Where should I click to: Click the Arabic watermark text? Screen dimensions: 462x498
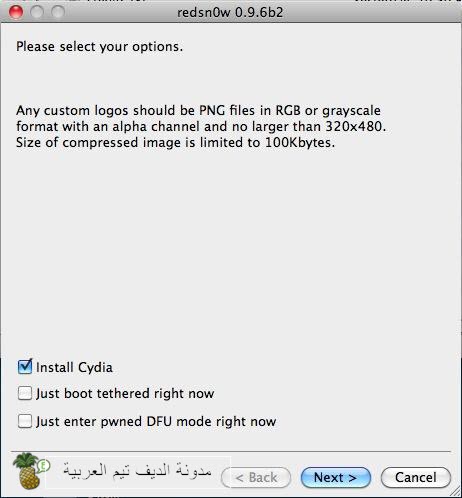(137, 470)
